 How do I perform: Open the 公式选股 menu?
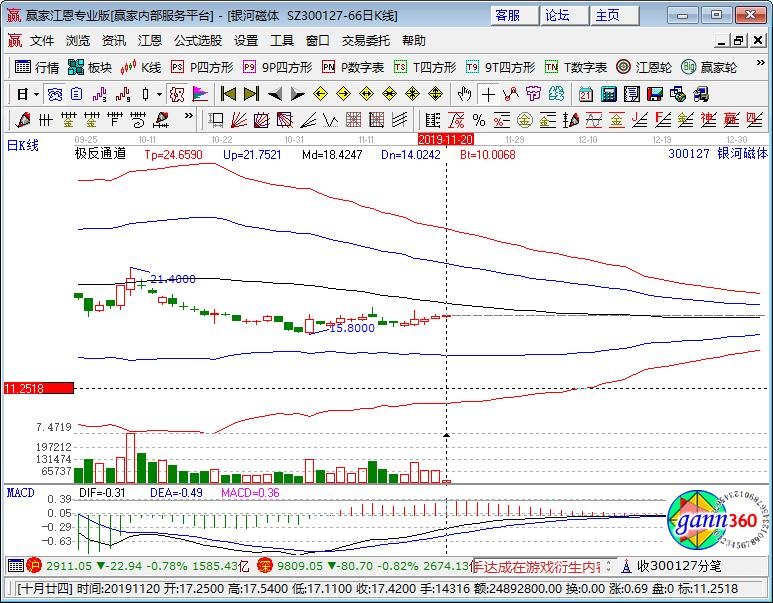[x=198, y=40]
